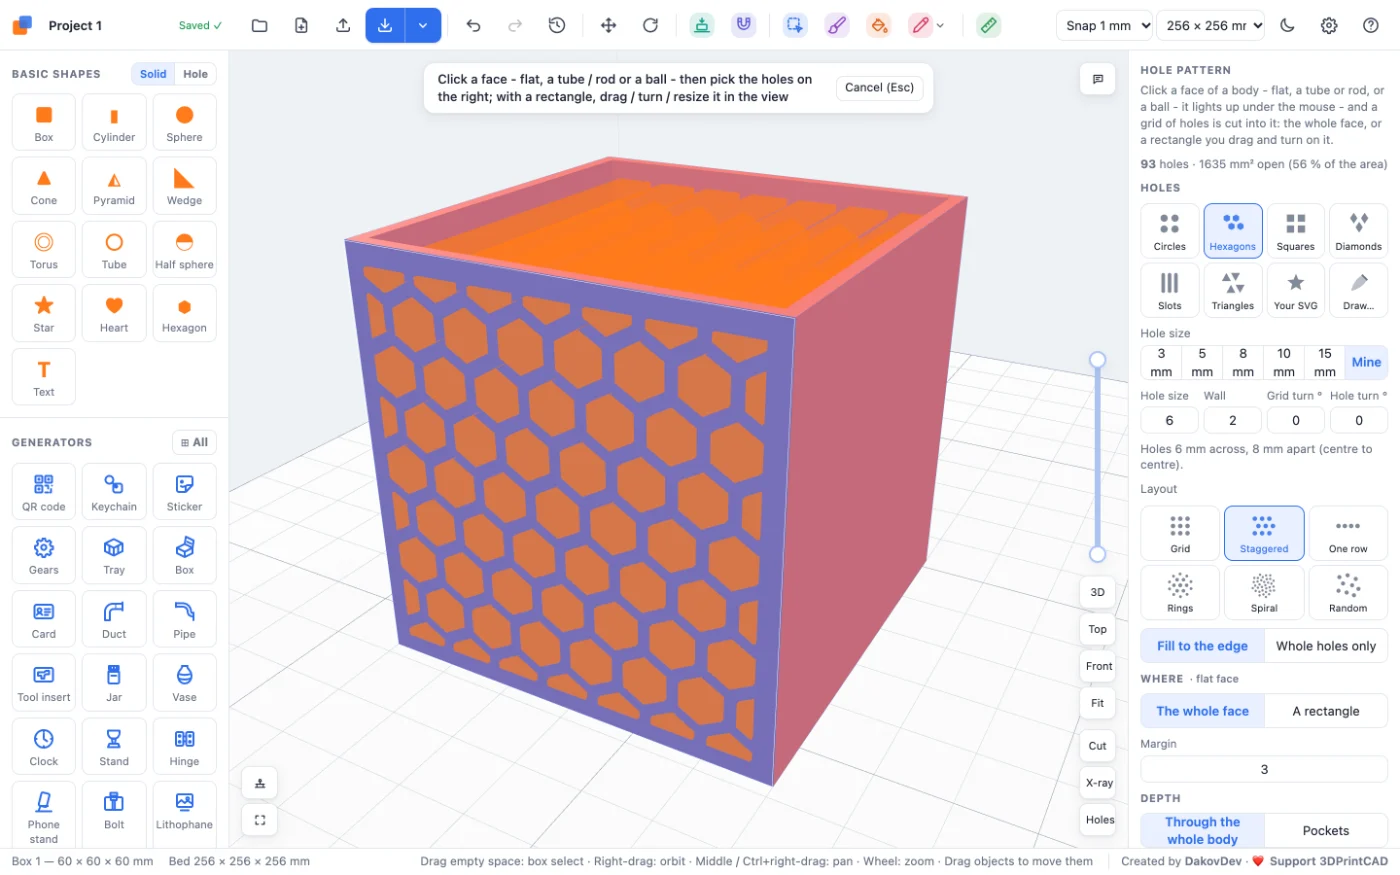
Task: Switch to Front view
Action: (x=1099, y=666)
